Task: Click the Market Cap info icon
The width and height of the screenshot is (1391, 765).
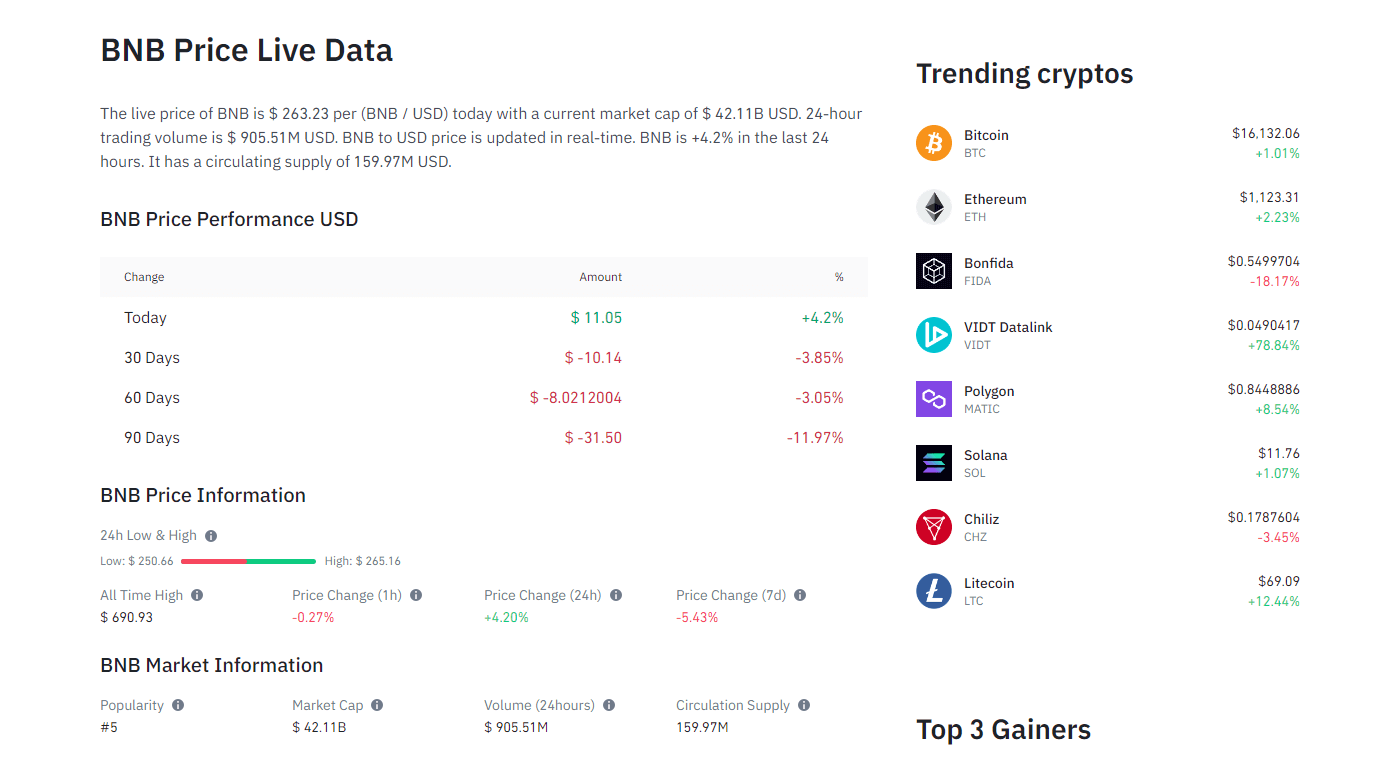Action: coord(376,705)
